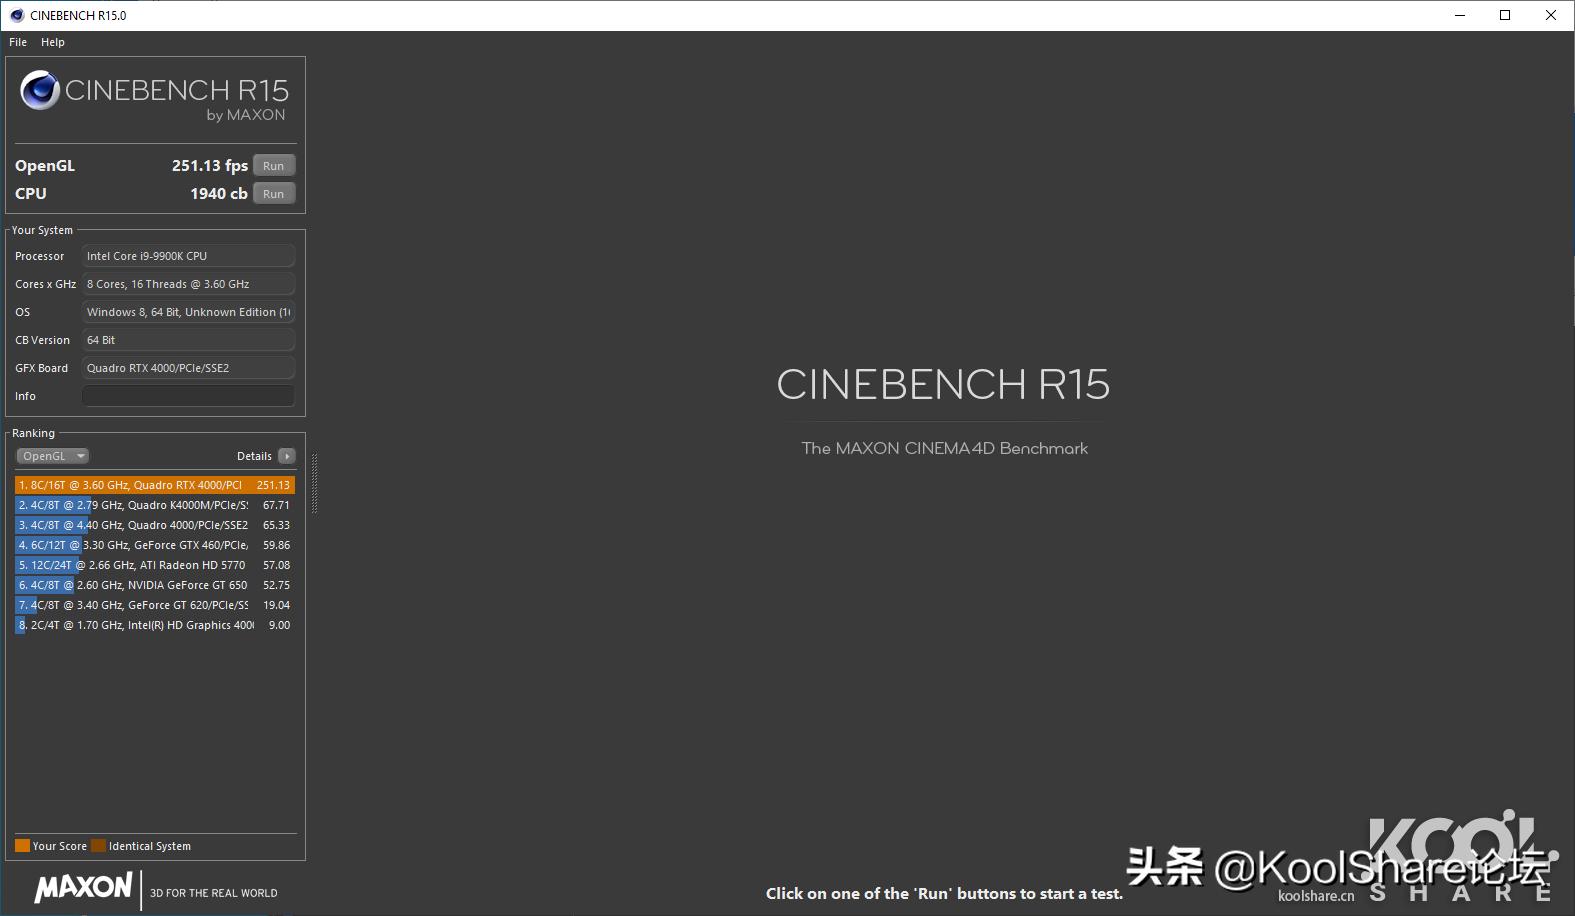
Task: Click the MAXON logo at bottom left
Action: 84,888
